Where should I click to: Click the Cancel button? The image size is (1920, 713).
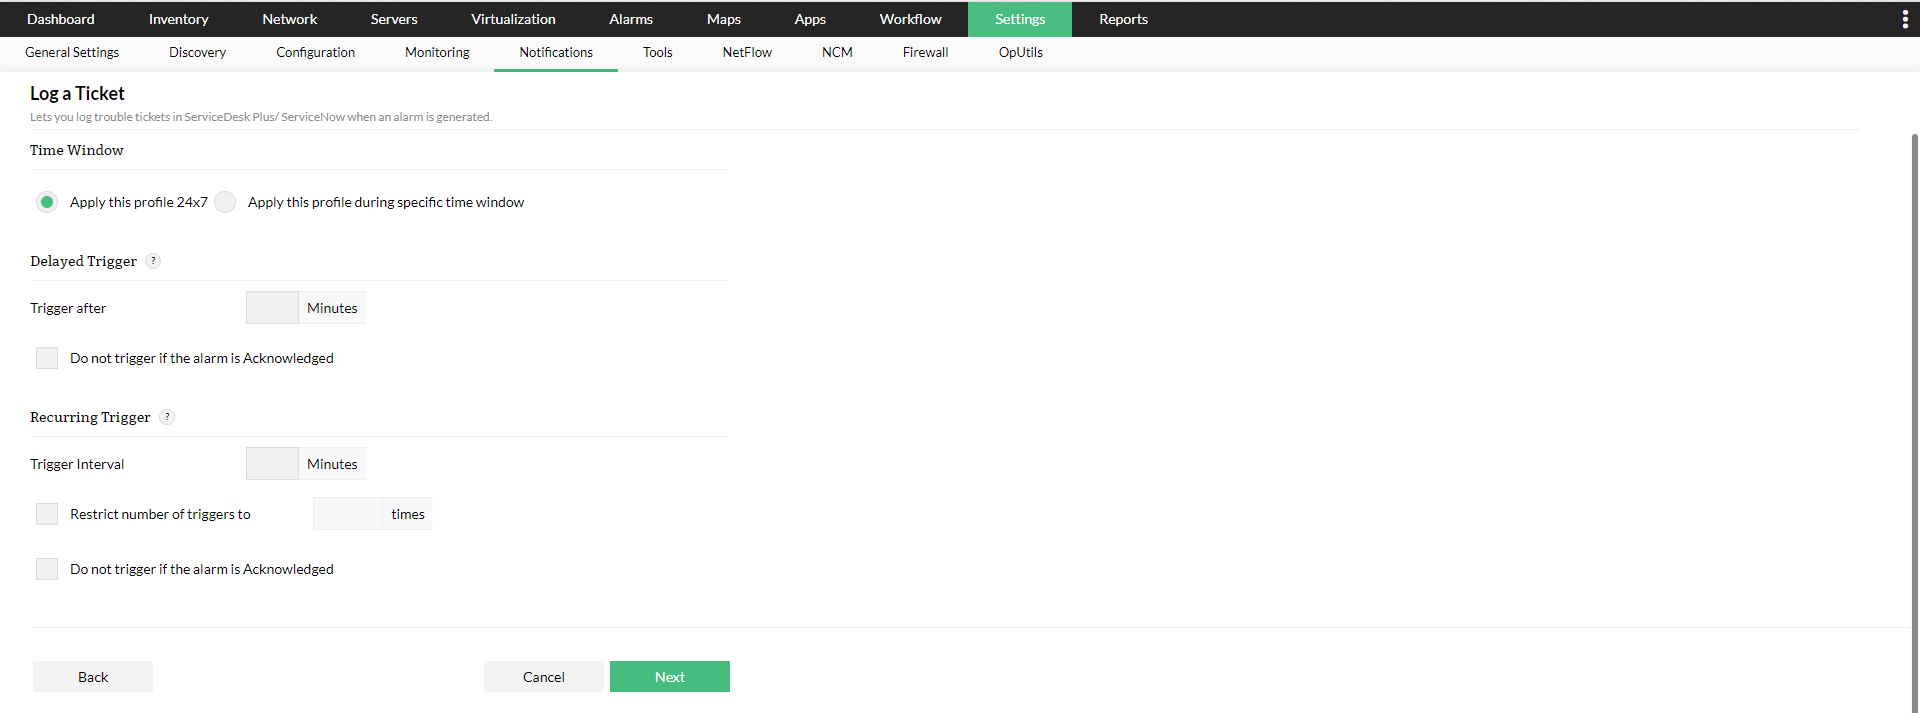pos(544,677)
